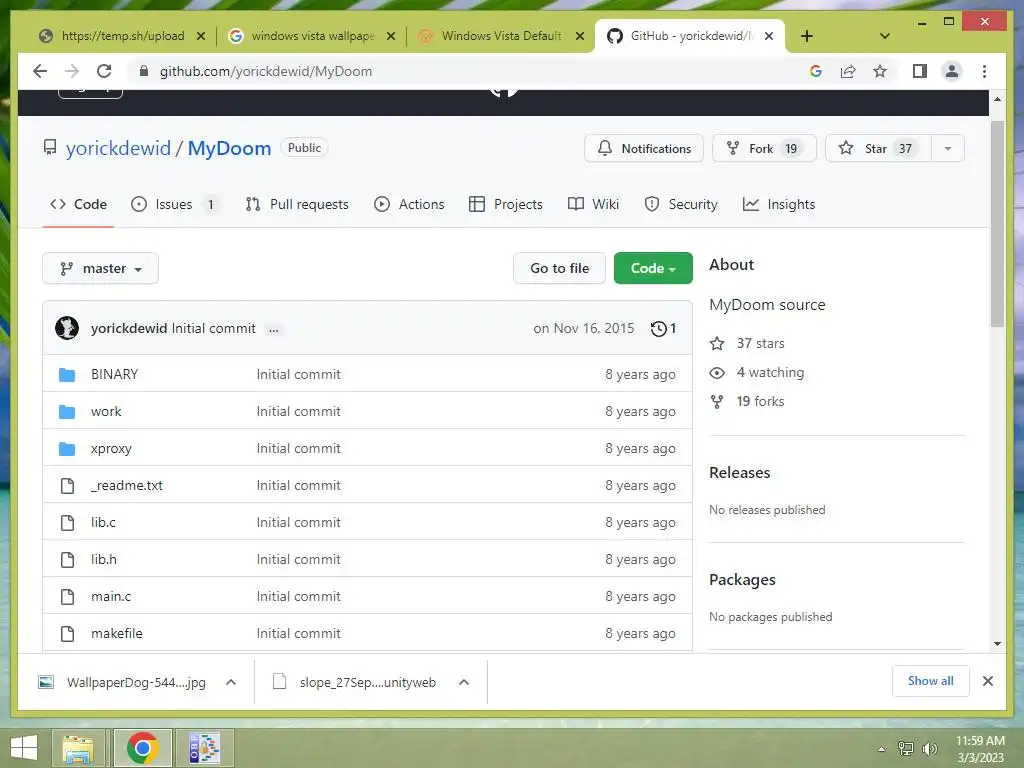Switch to Windows Vista Default tab
The width and height of the screenshot is (1024, 768).
(x=501, y=36)
